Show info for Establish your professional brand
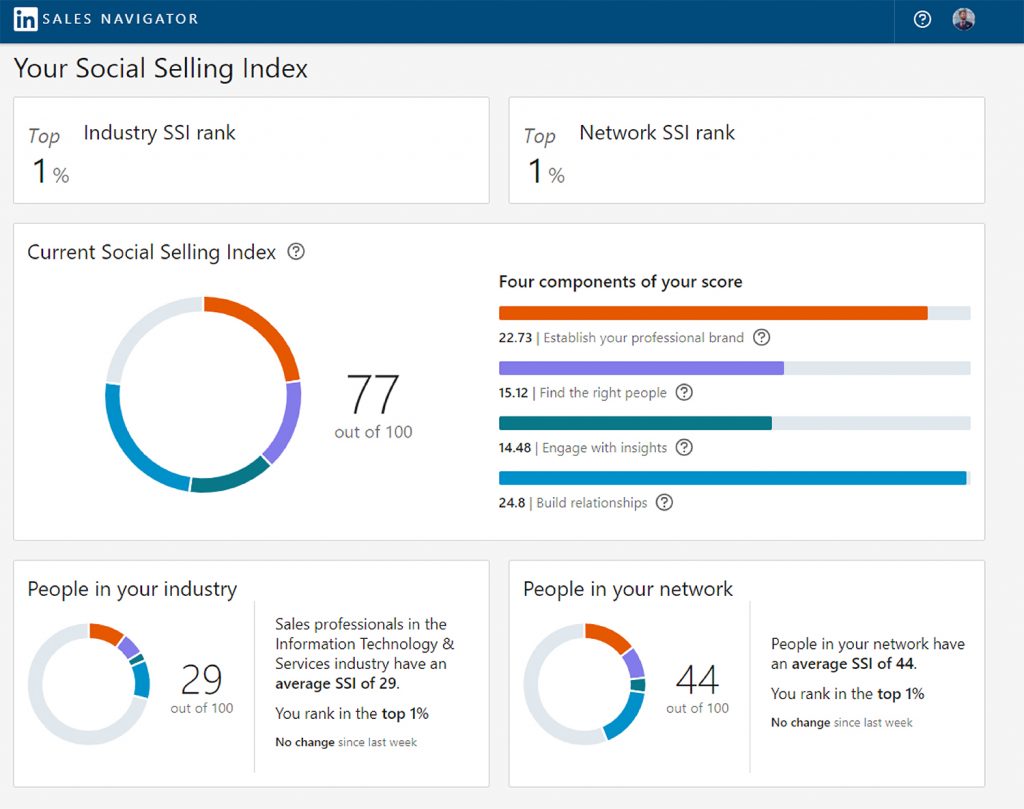1024x809 pixels. pos(761,337)
